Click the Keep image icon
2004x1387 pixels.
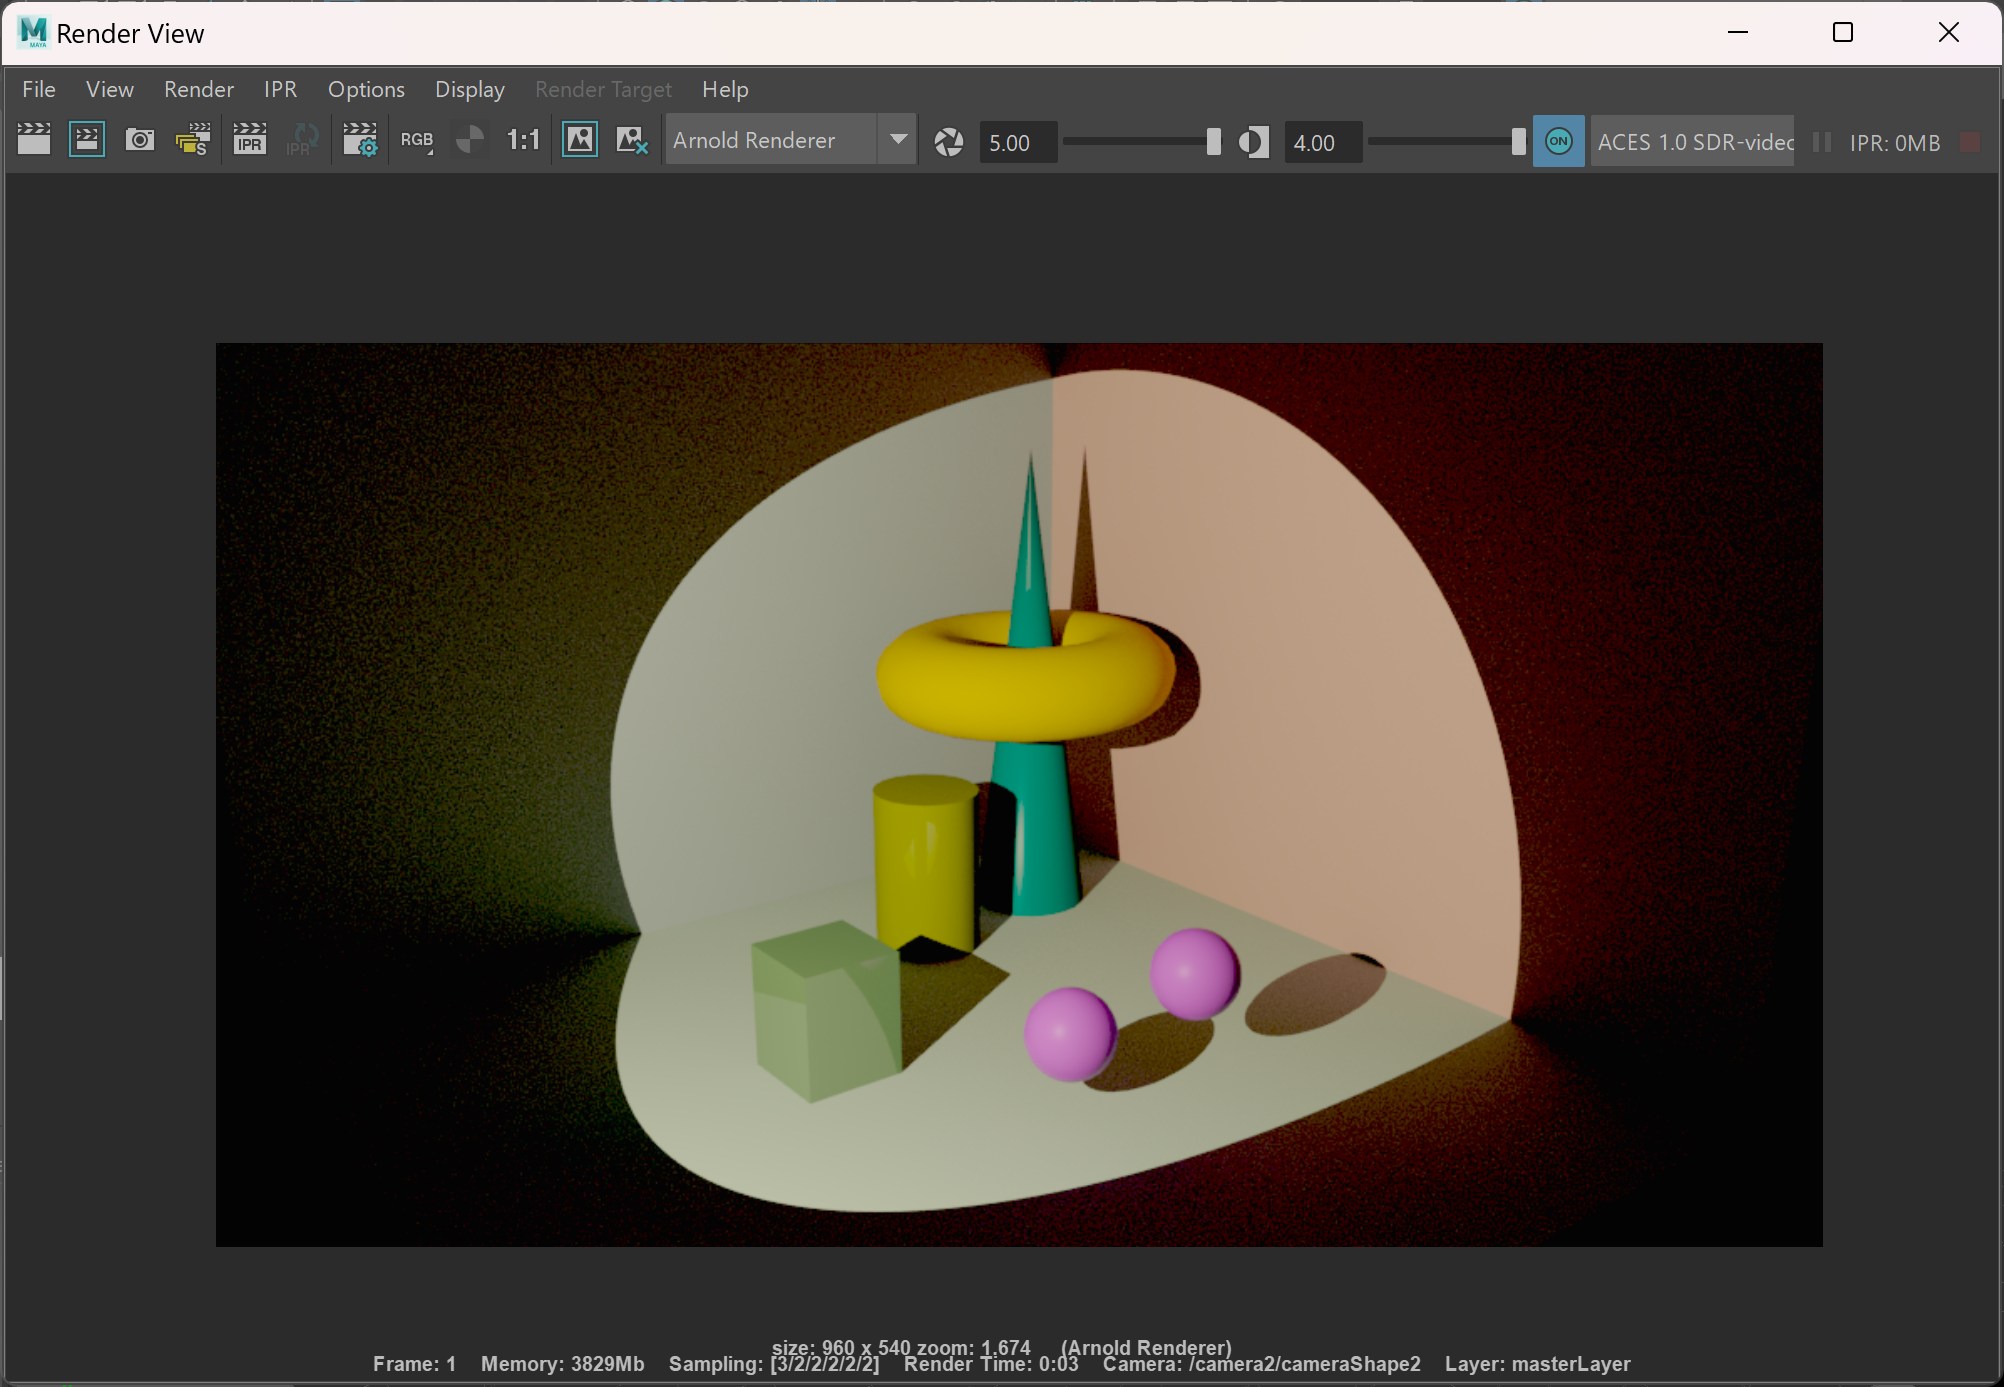click(x=580, y=140)
